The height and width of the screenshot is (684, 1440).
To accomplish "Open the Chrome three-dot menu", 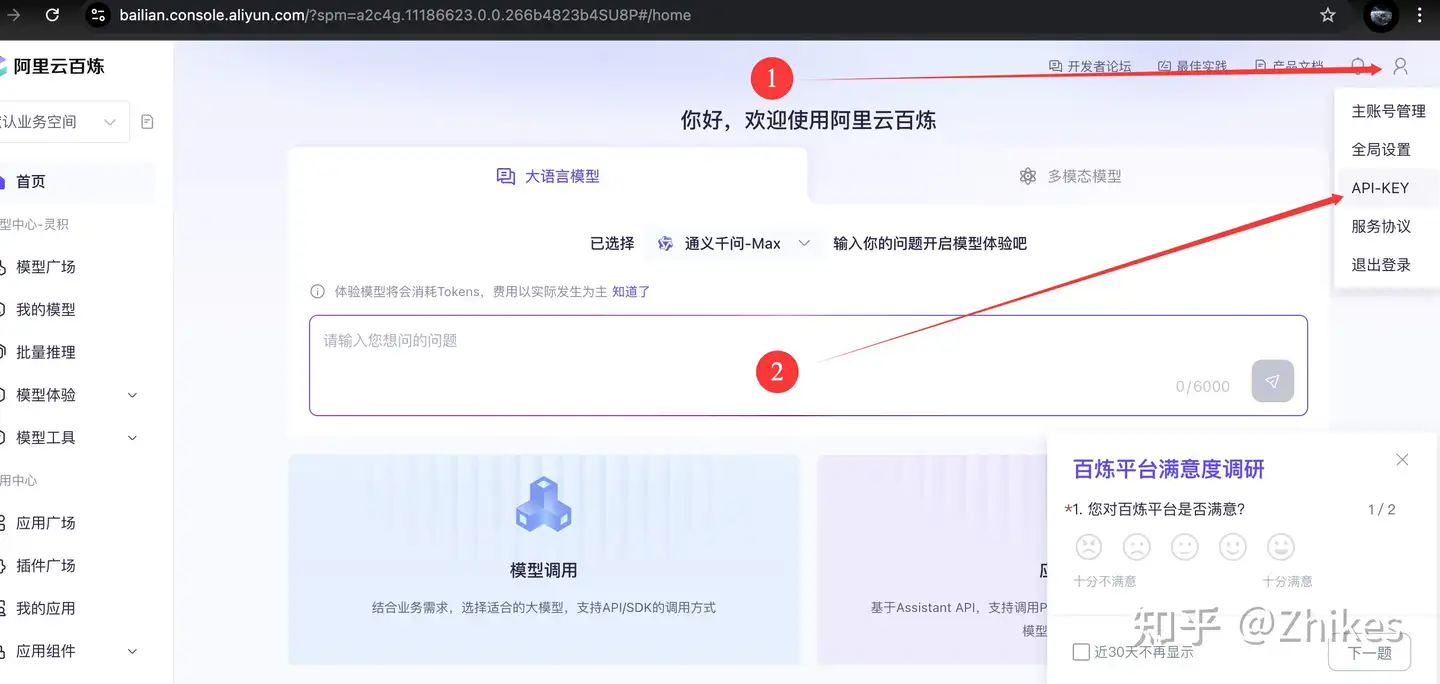I will (1420, 15).
